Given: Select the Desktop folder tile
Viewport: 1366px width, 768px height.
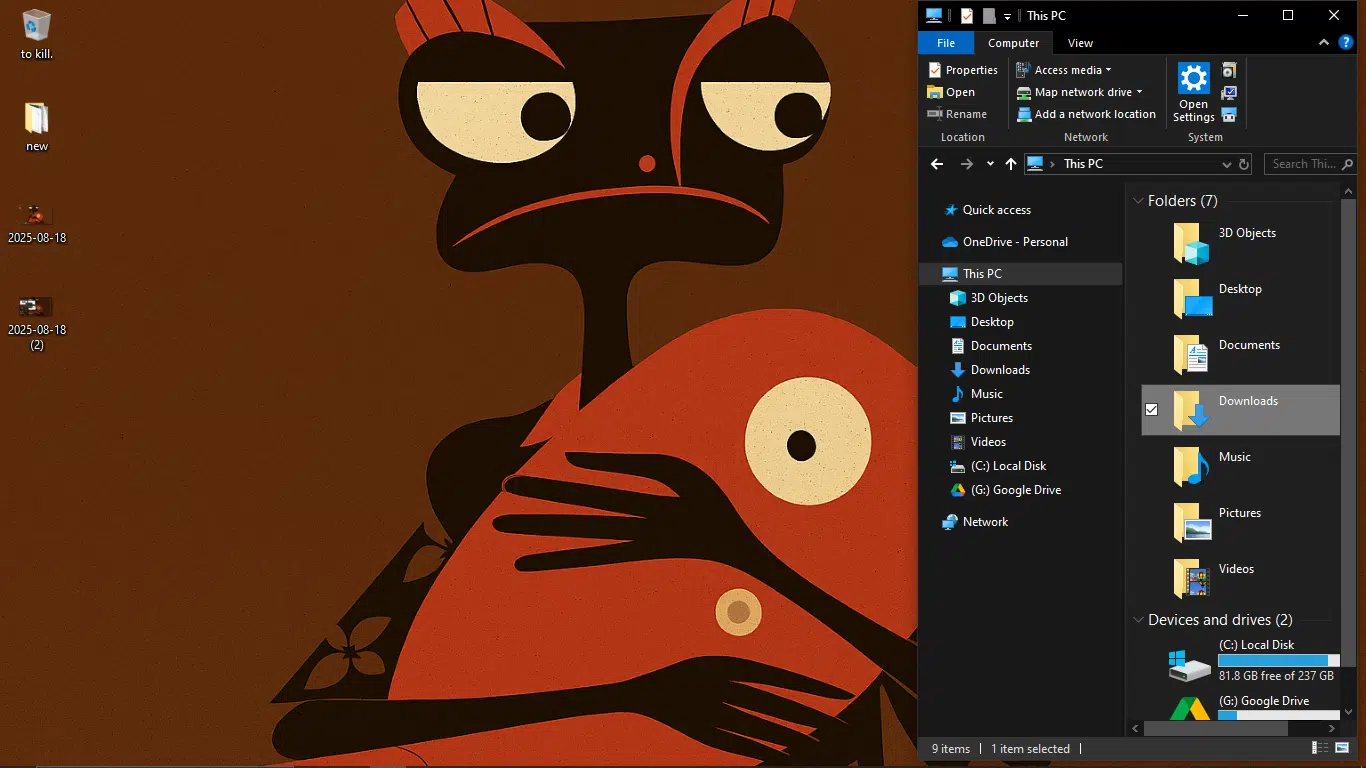Looking at the screenshot, I should coord(1240,298).
